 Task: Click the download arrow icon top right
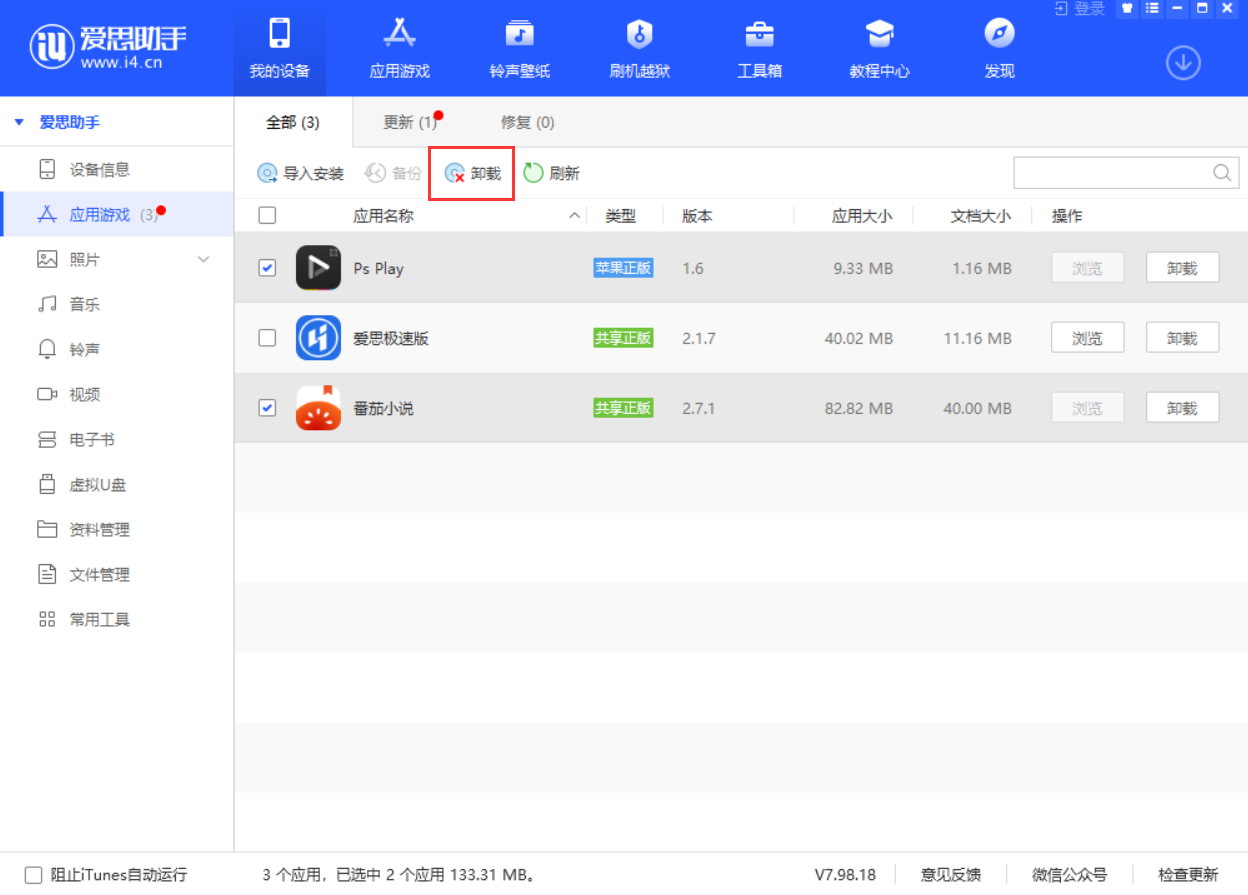1183,62
